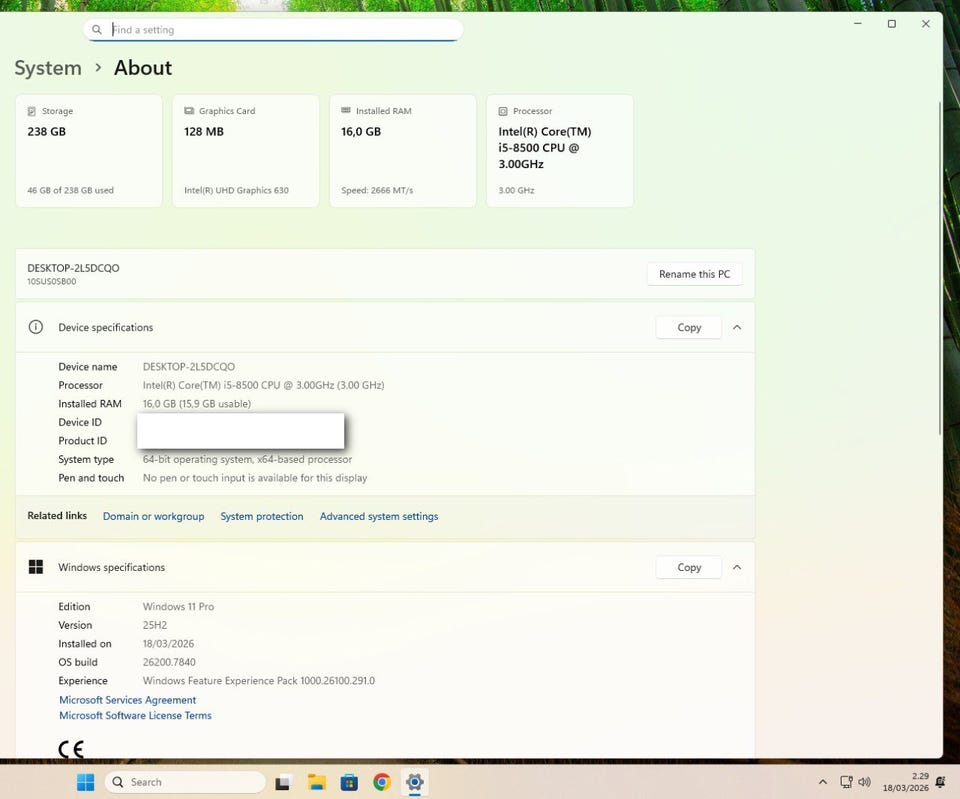The image size is (960, 799).
Task: Click the 46 GB of 238 GB used text
Action: pos(70,190)
